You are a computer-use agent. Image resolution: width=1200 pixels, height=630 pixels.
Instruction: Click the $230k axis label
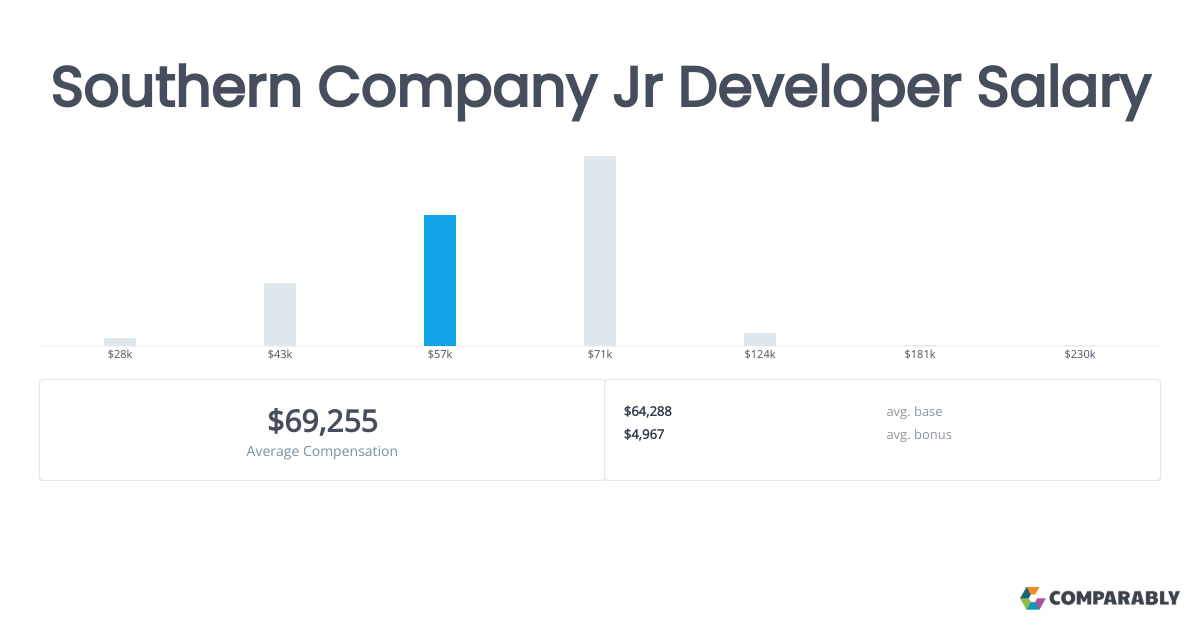pos(1080,355)
